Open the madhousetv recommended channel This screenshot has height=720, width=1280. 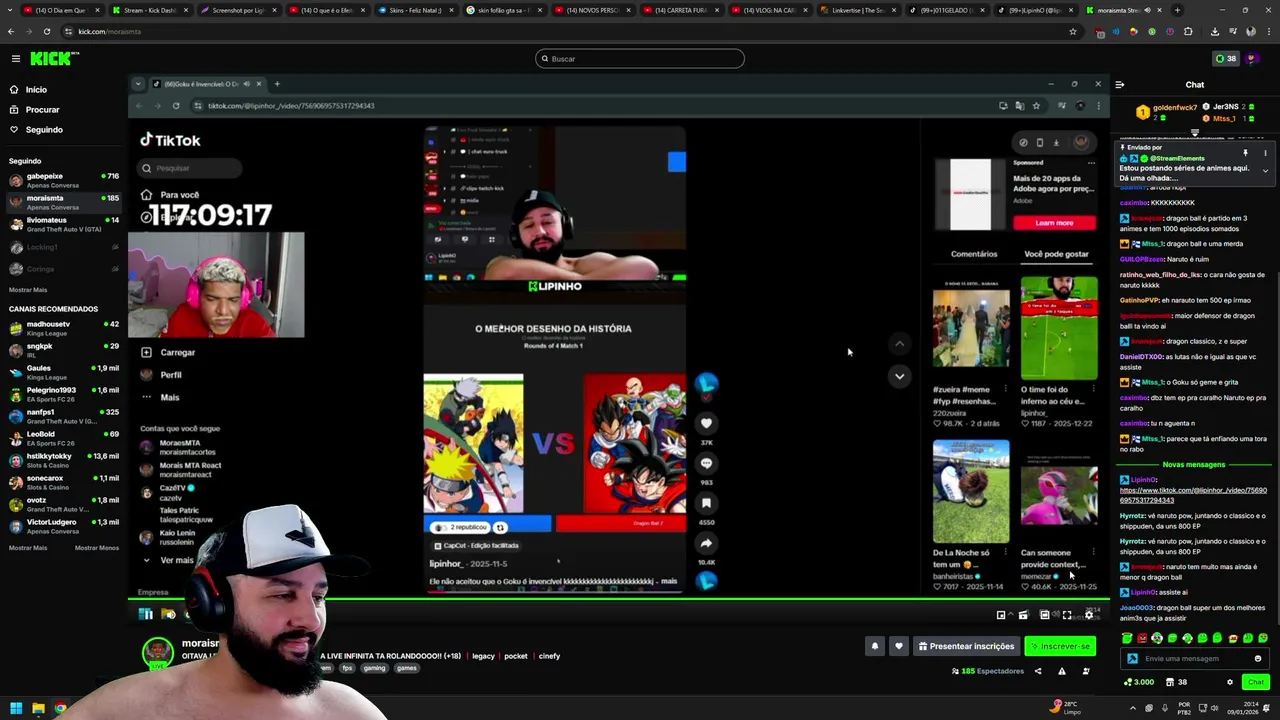pos(64,328)
